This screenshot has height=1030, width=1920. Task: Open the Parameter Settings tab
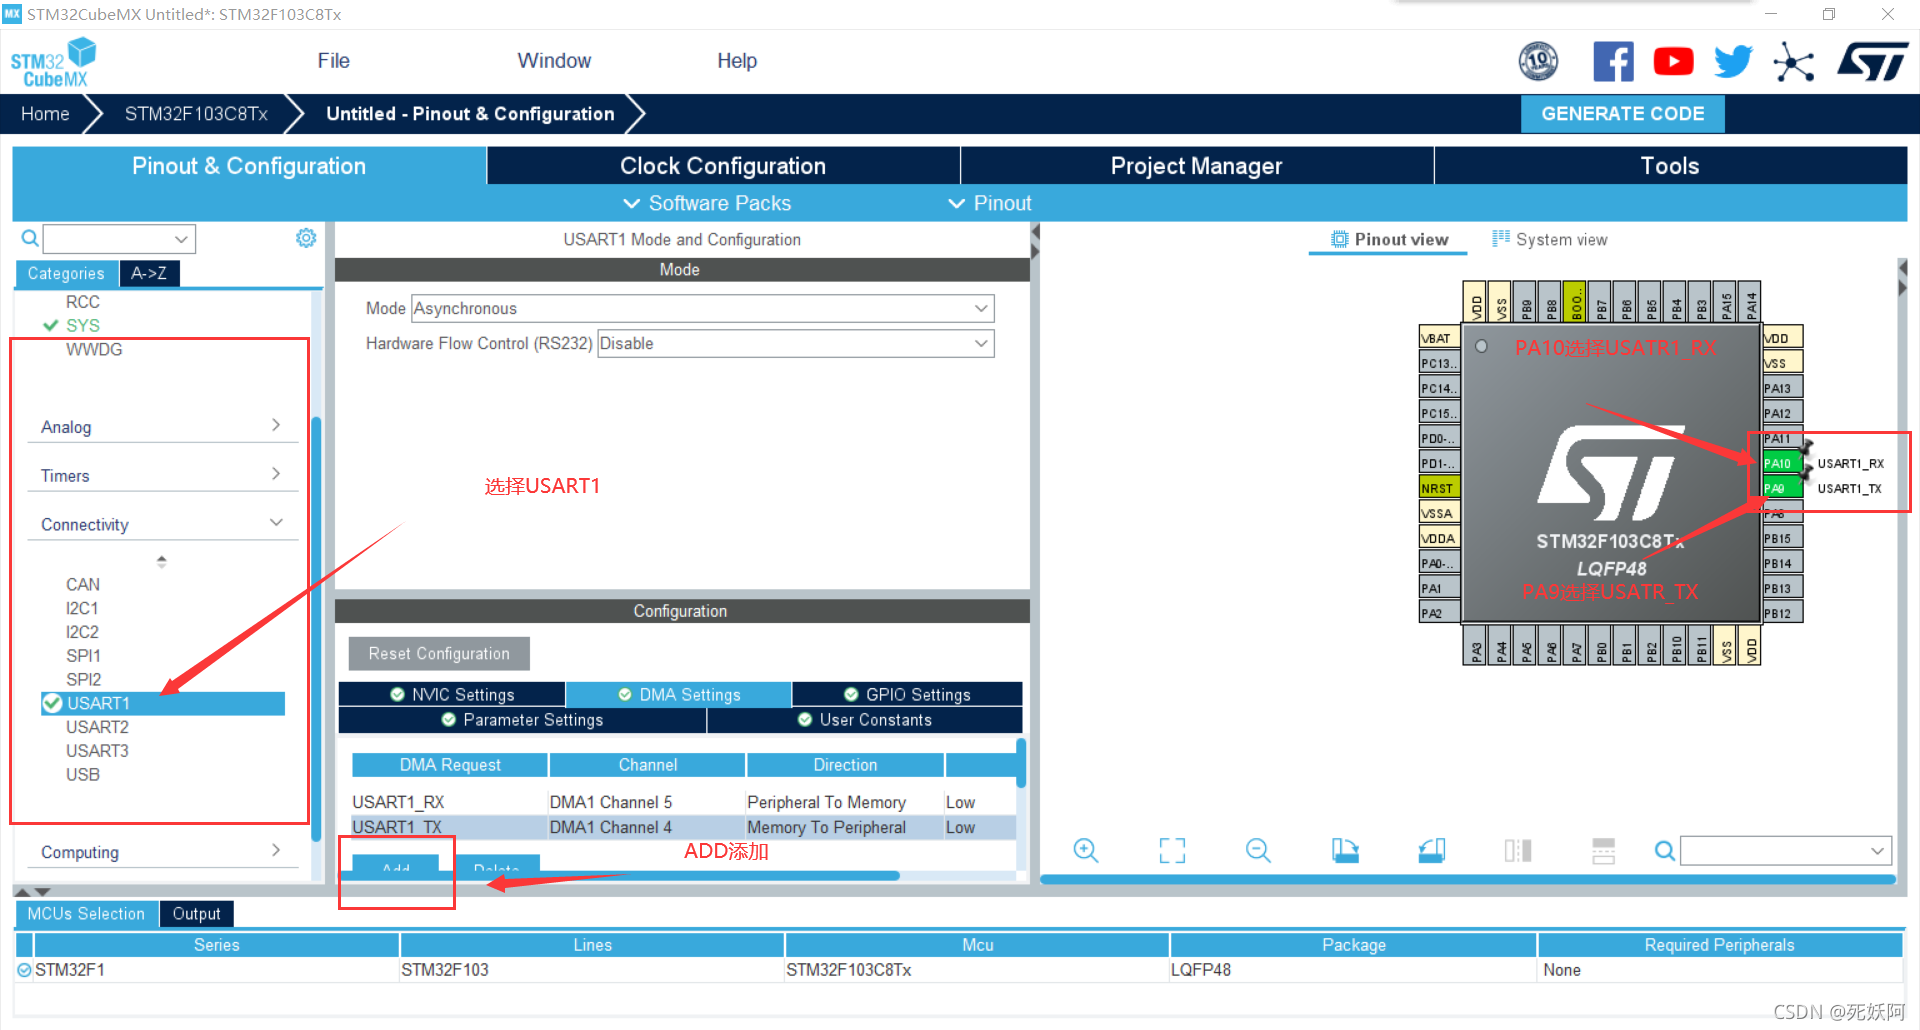coord(522,720)
